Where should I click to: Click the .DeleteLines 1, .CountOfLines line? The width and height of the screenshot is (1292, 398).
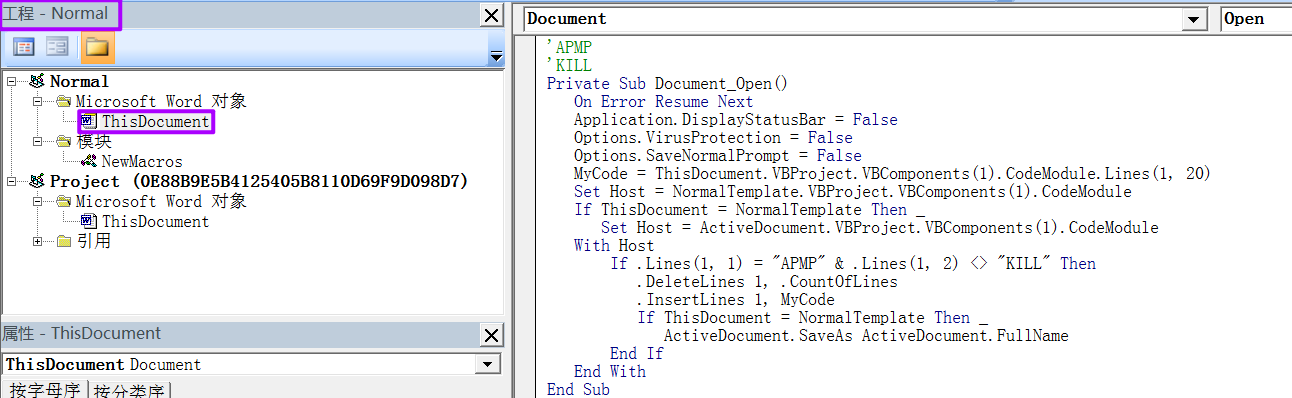(x=767, y=282)
